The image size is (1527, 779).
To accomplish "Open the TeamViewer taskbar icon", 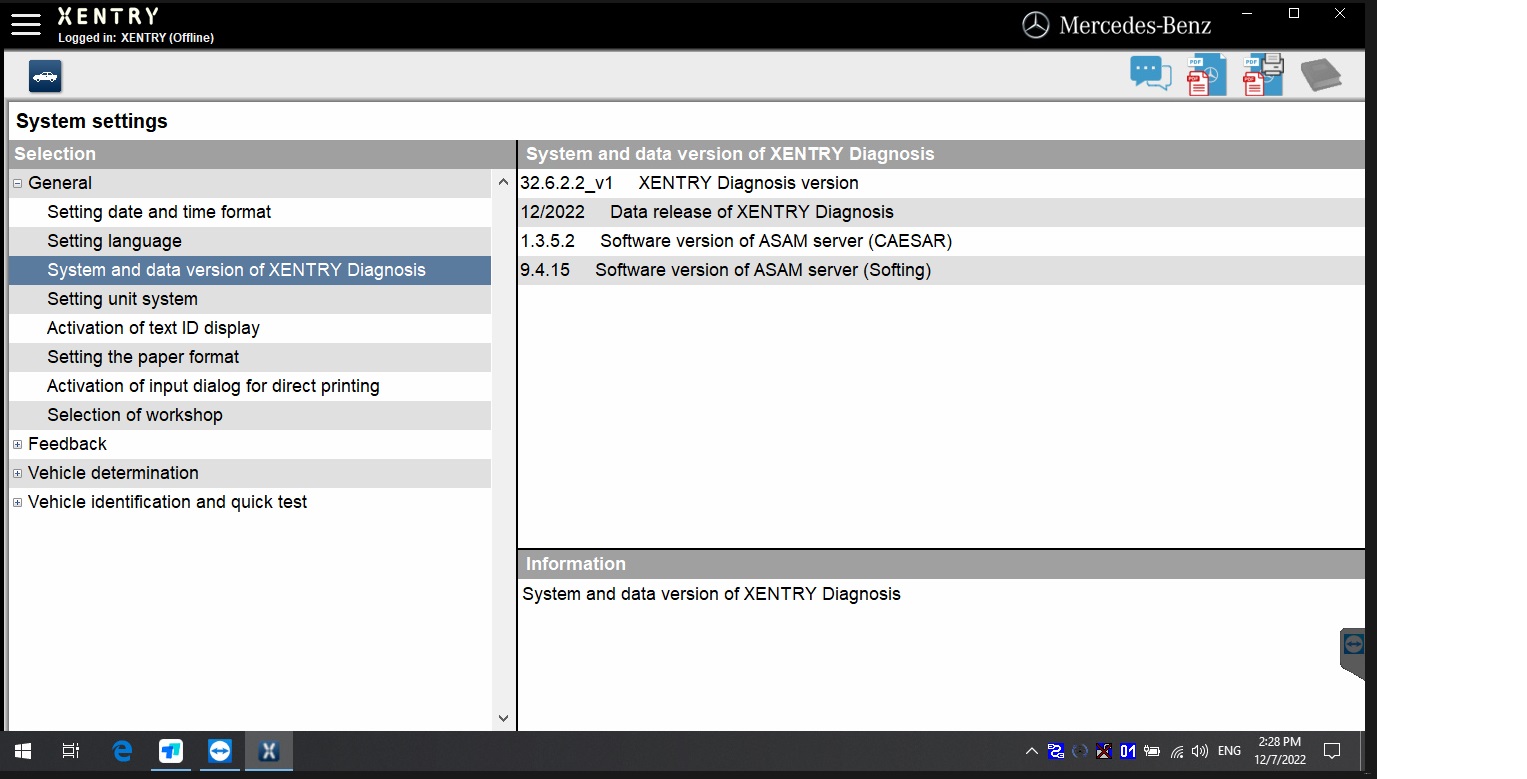I will coord(220,751).
